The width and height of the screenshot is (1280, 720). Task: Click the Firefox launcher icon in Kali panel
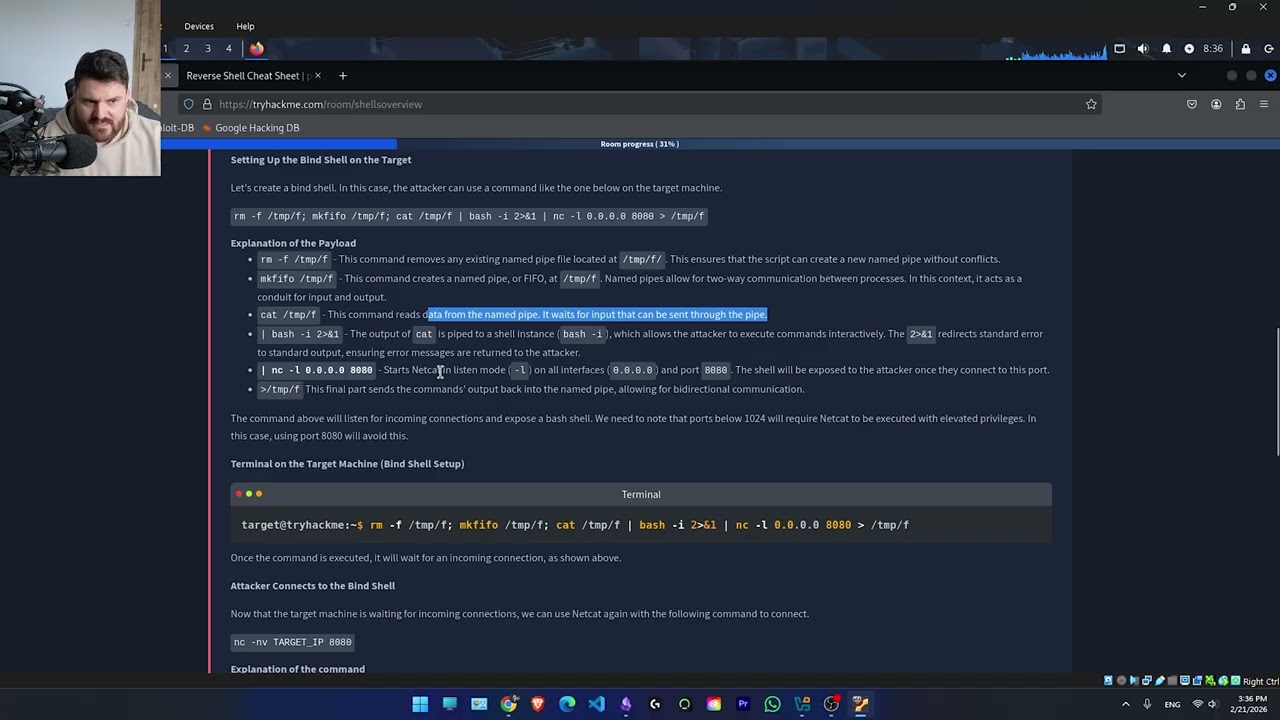257,48
